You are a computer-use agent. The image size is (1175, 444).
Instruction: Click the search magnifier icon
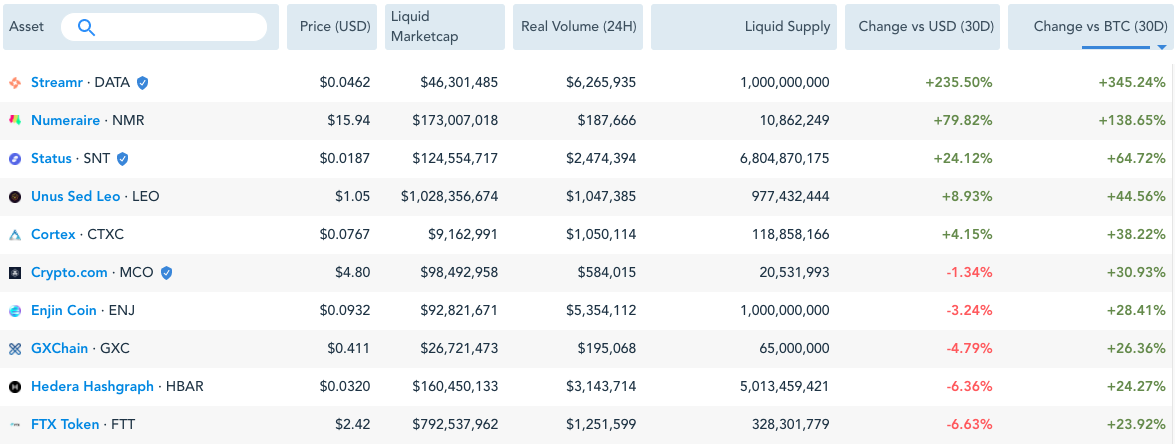click(x=86, y=27)
